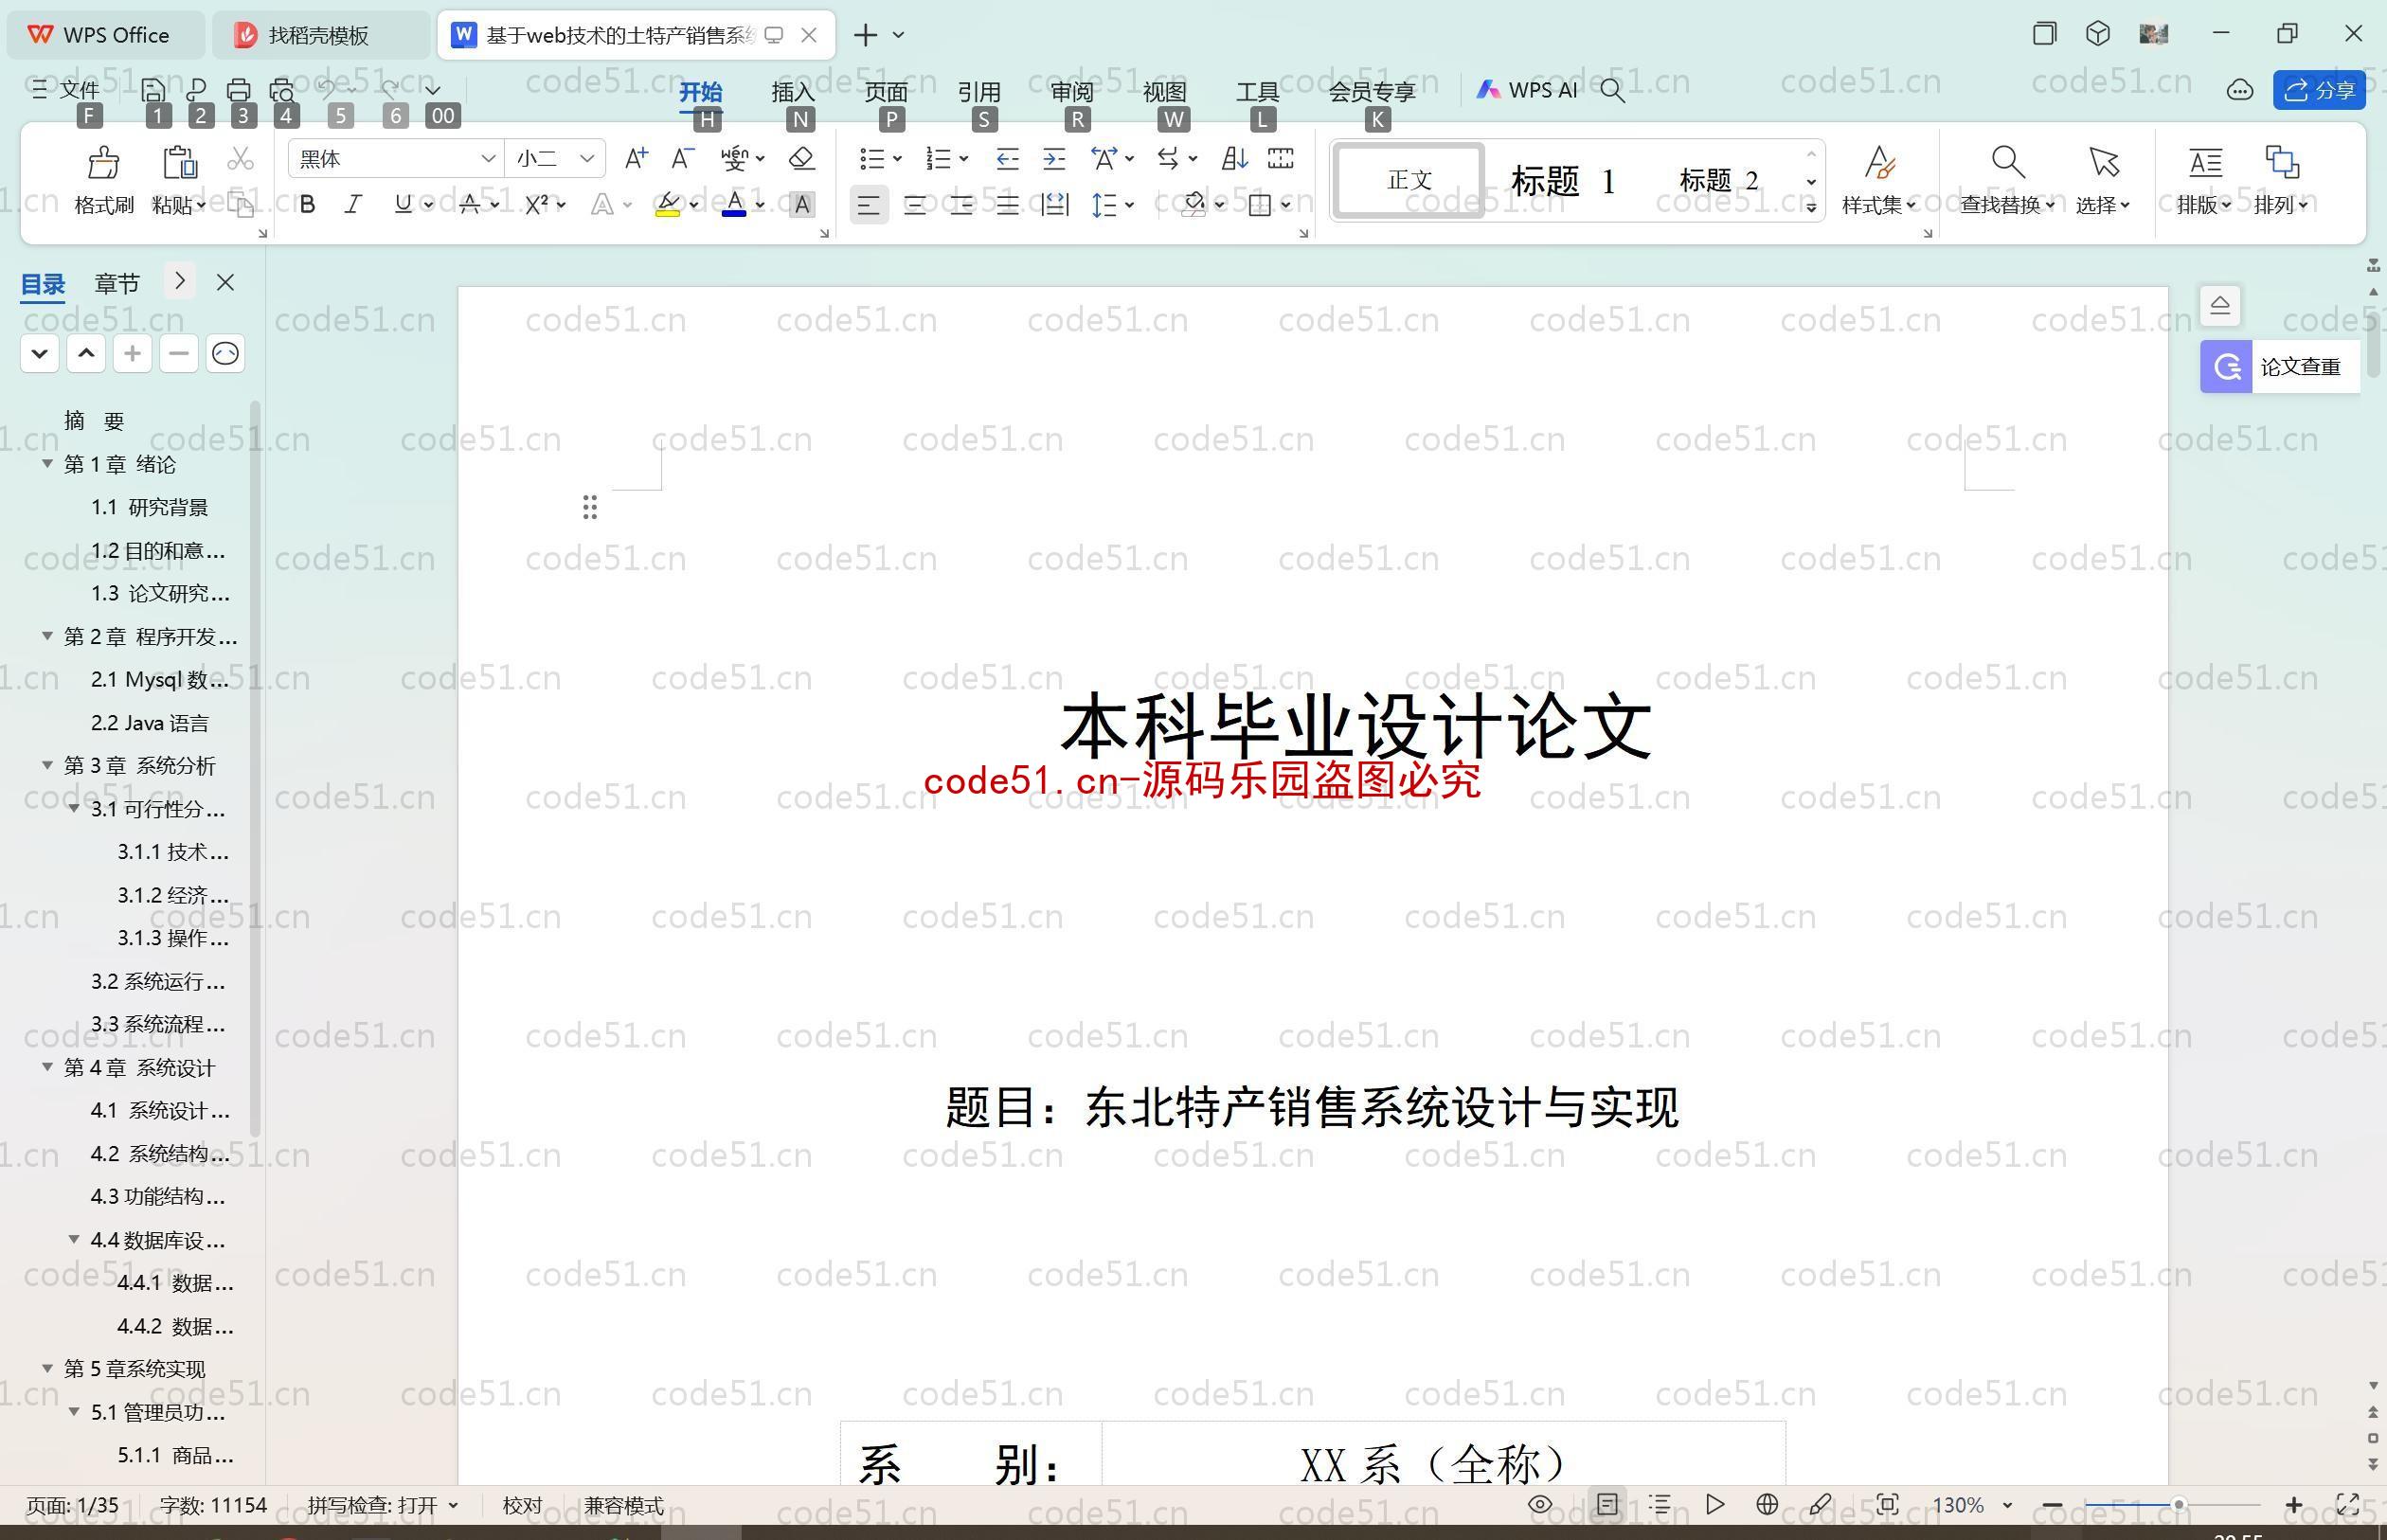
Task: Click the Decrease Indent icon
Action: pyautogui.click(x=1007, y=158)
